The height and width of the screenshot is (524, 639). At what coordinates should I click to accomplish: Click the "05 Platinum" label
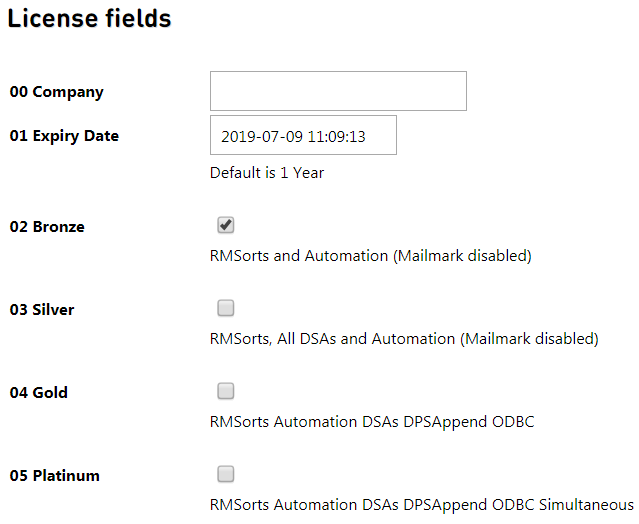(x=55, y=476)
